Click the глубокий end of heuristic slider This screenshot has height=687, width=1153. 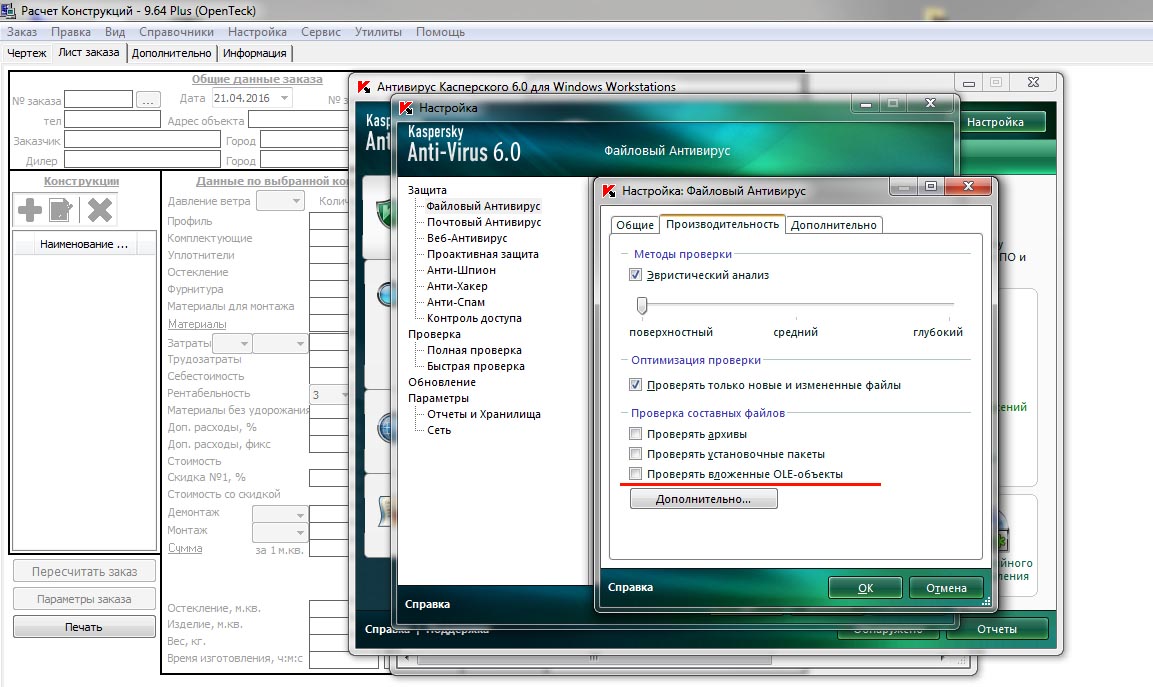949,304
